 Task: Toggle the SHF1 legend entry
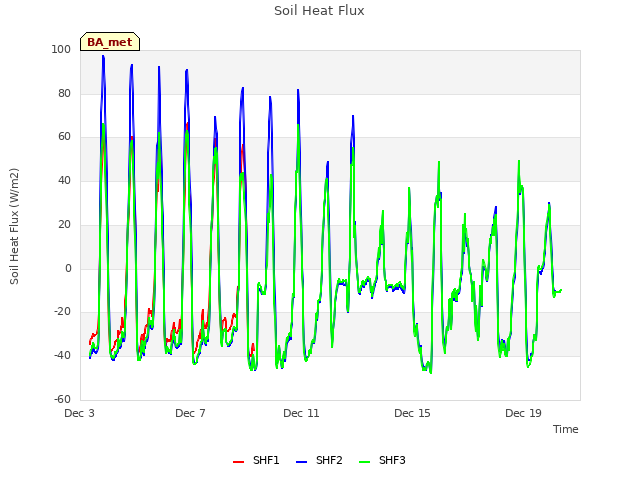(x=256, y=460)
